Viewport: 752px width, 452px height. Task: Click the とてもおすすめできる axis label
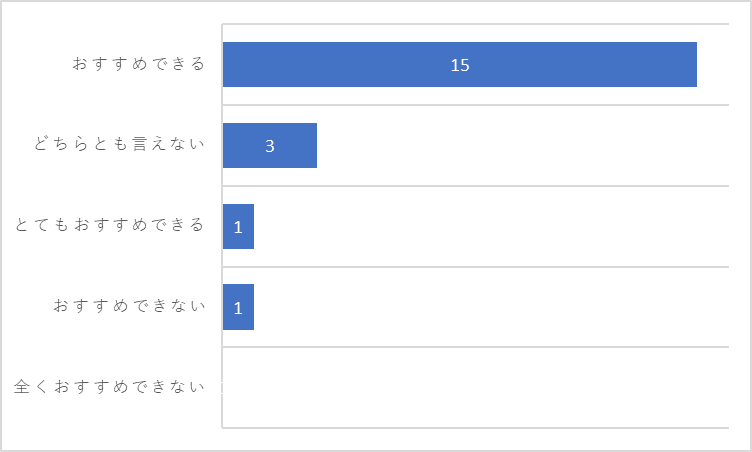tap(110, 225)
